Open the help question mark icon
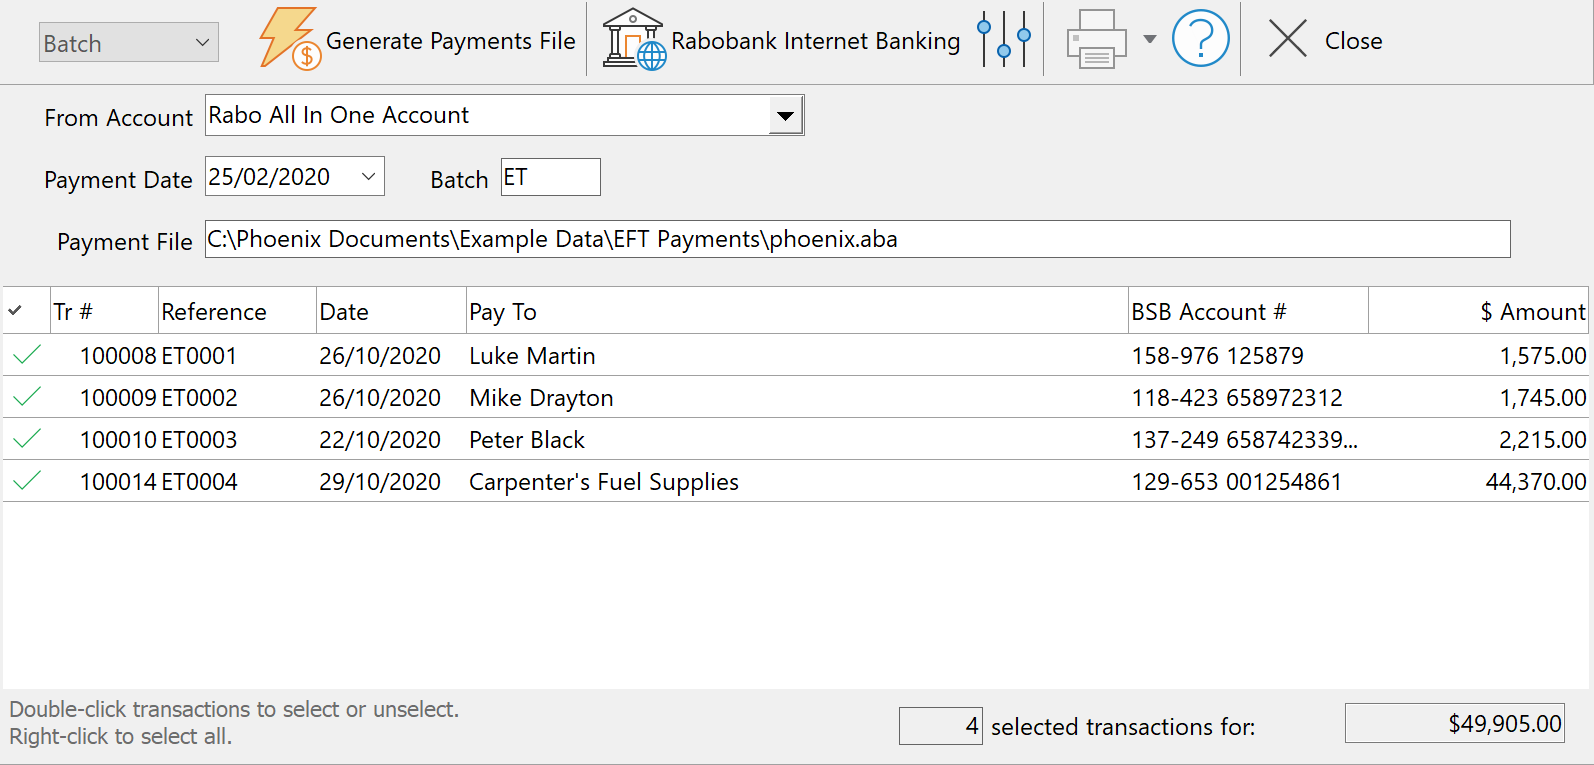 (1200, 39)
